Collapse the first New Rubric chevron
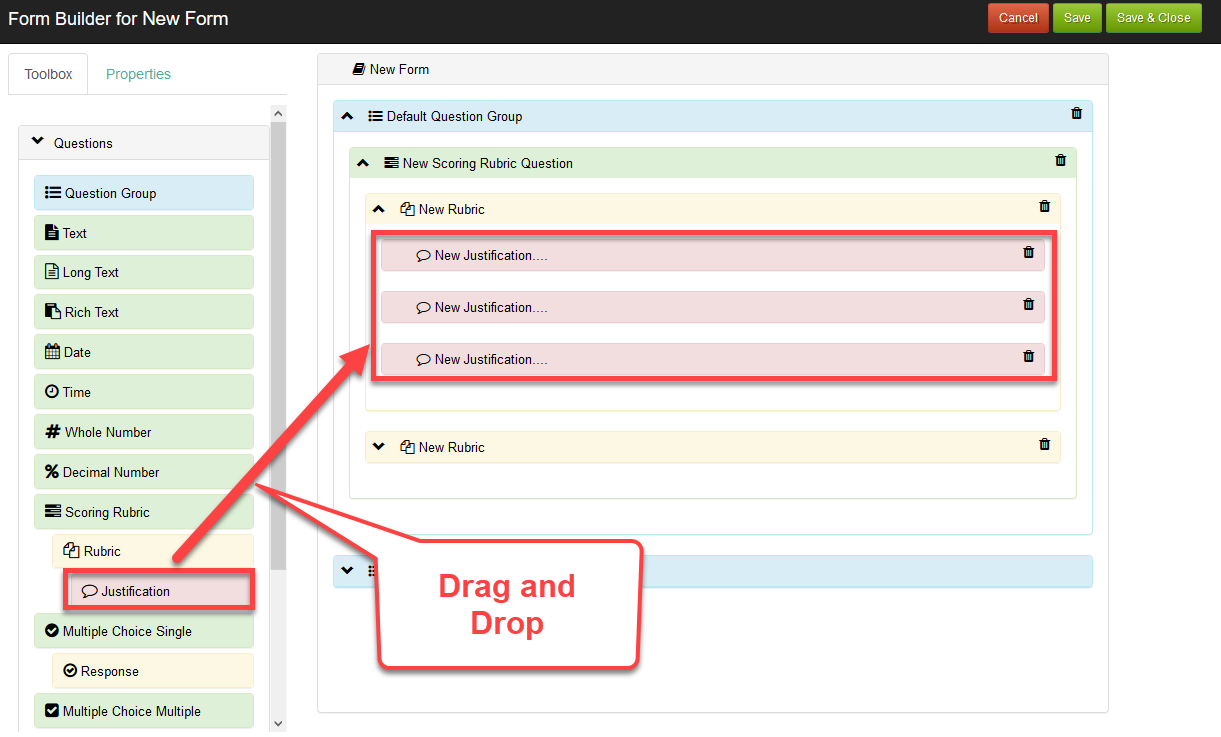The image size is (1221, 737). (378, 209)
